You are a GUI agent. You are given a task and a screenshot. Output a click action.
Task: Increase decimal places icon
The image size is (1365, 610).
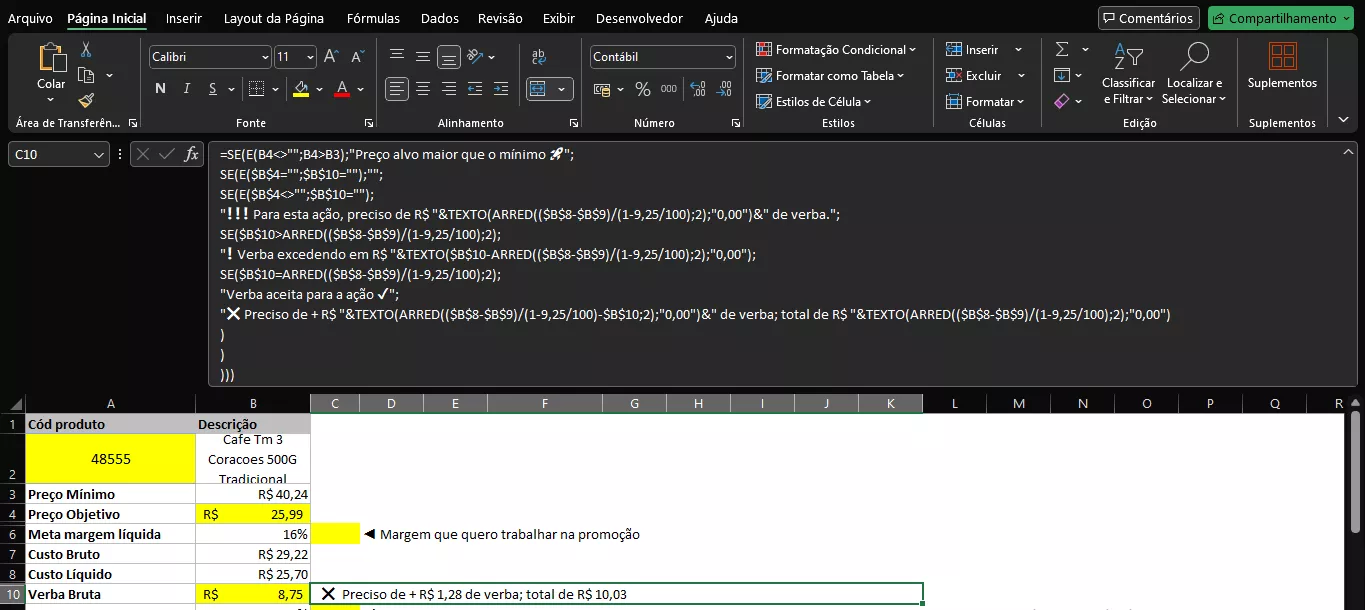(698, 89)
